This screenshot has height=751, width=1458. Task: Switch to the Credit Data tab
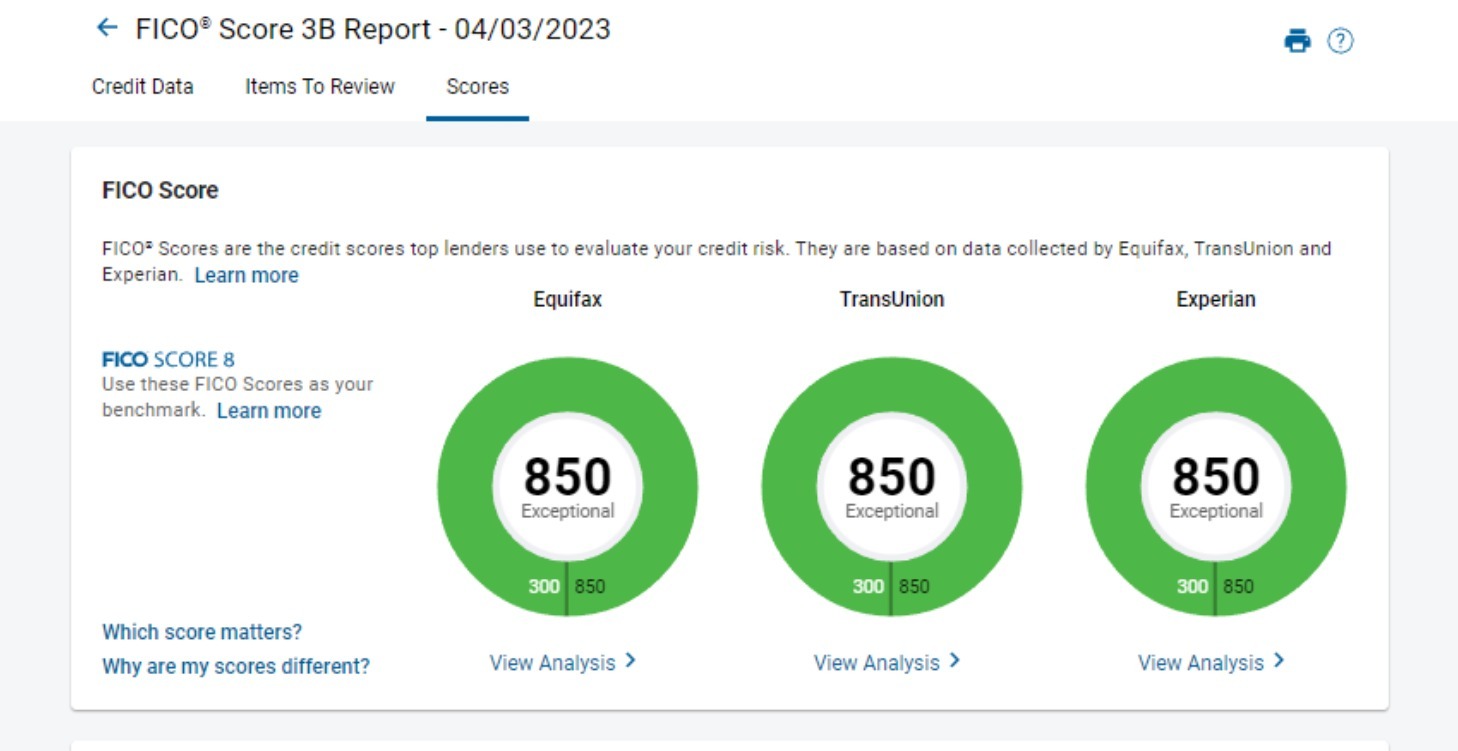tap(142, 87)
